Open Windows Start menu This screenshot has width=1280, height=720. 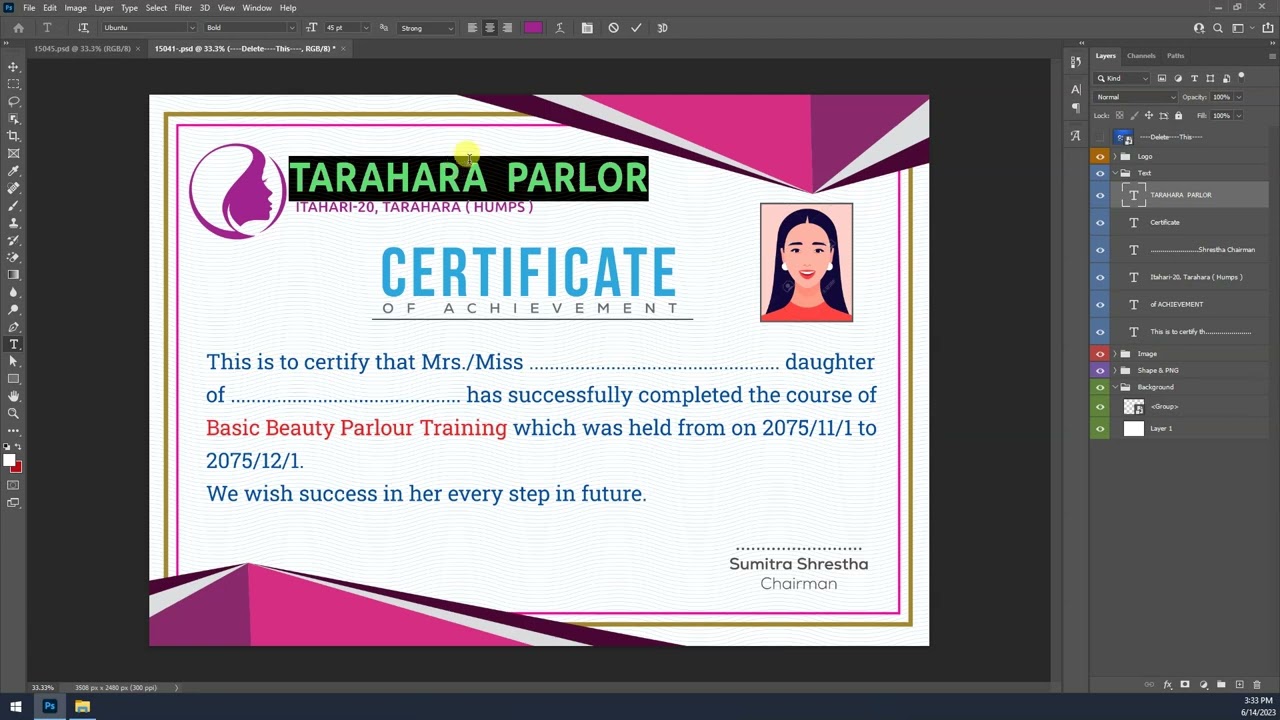(15, 707)
